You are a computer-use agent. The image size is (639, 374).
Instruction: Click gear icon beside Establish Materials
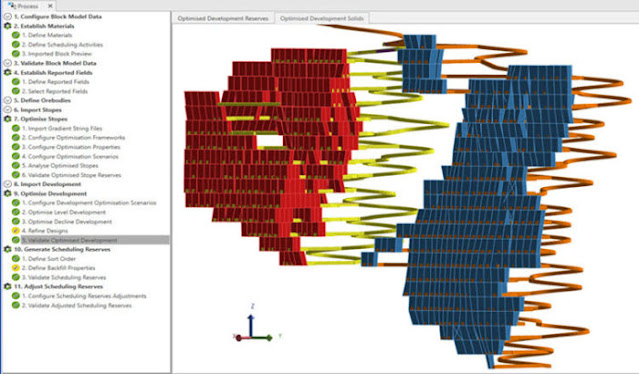pyautogui.click(x=7, y=26)
